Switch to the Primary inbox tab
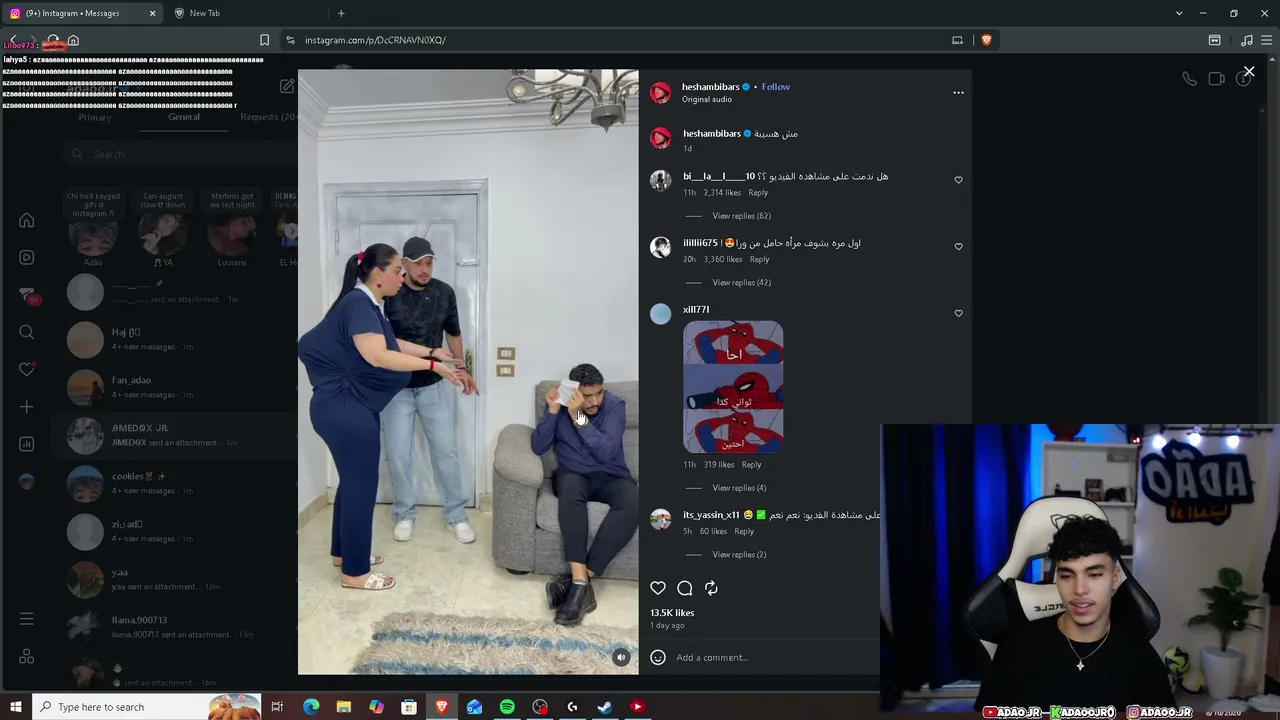Image resolution: width=1280 pixels, height=720 pixels. click(95, 117)
